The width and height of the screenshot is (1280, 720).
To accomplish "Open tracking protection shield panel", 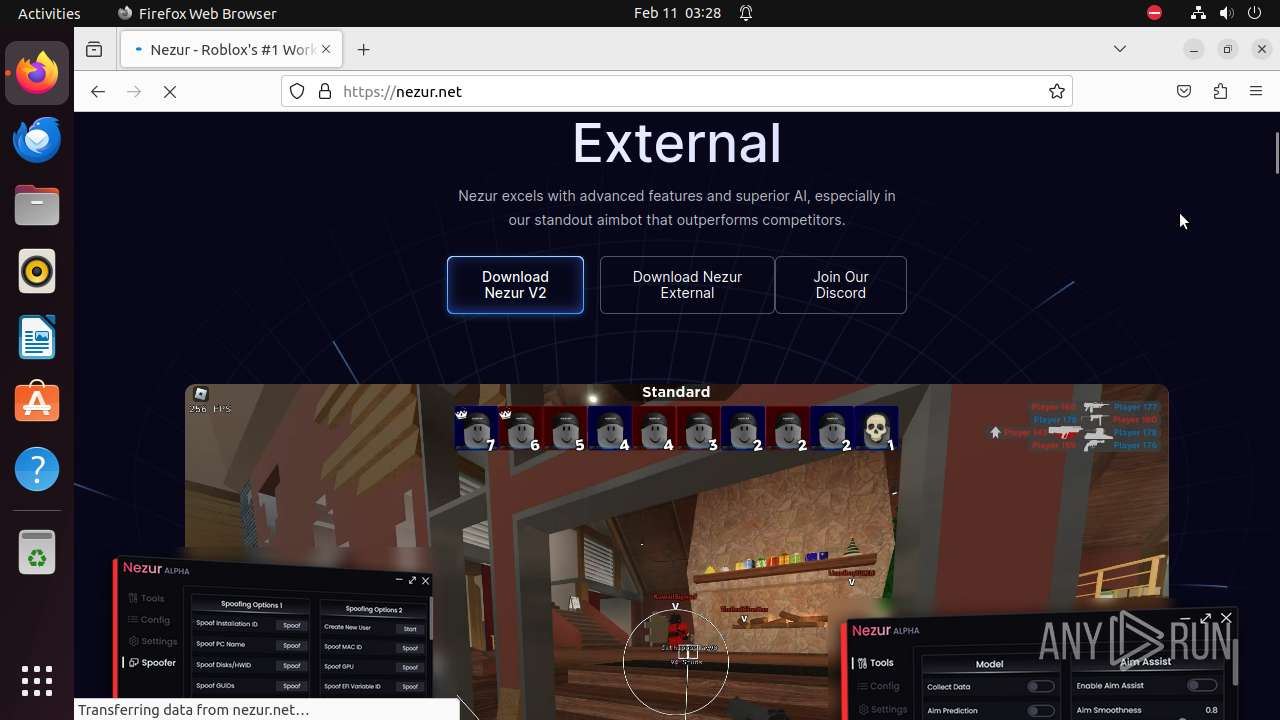I will [297, 91].
